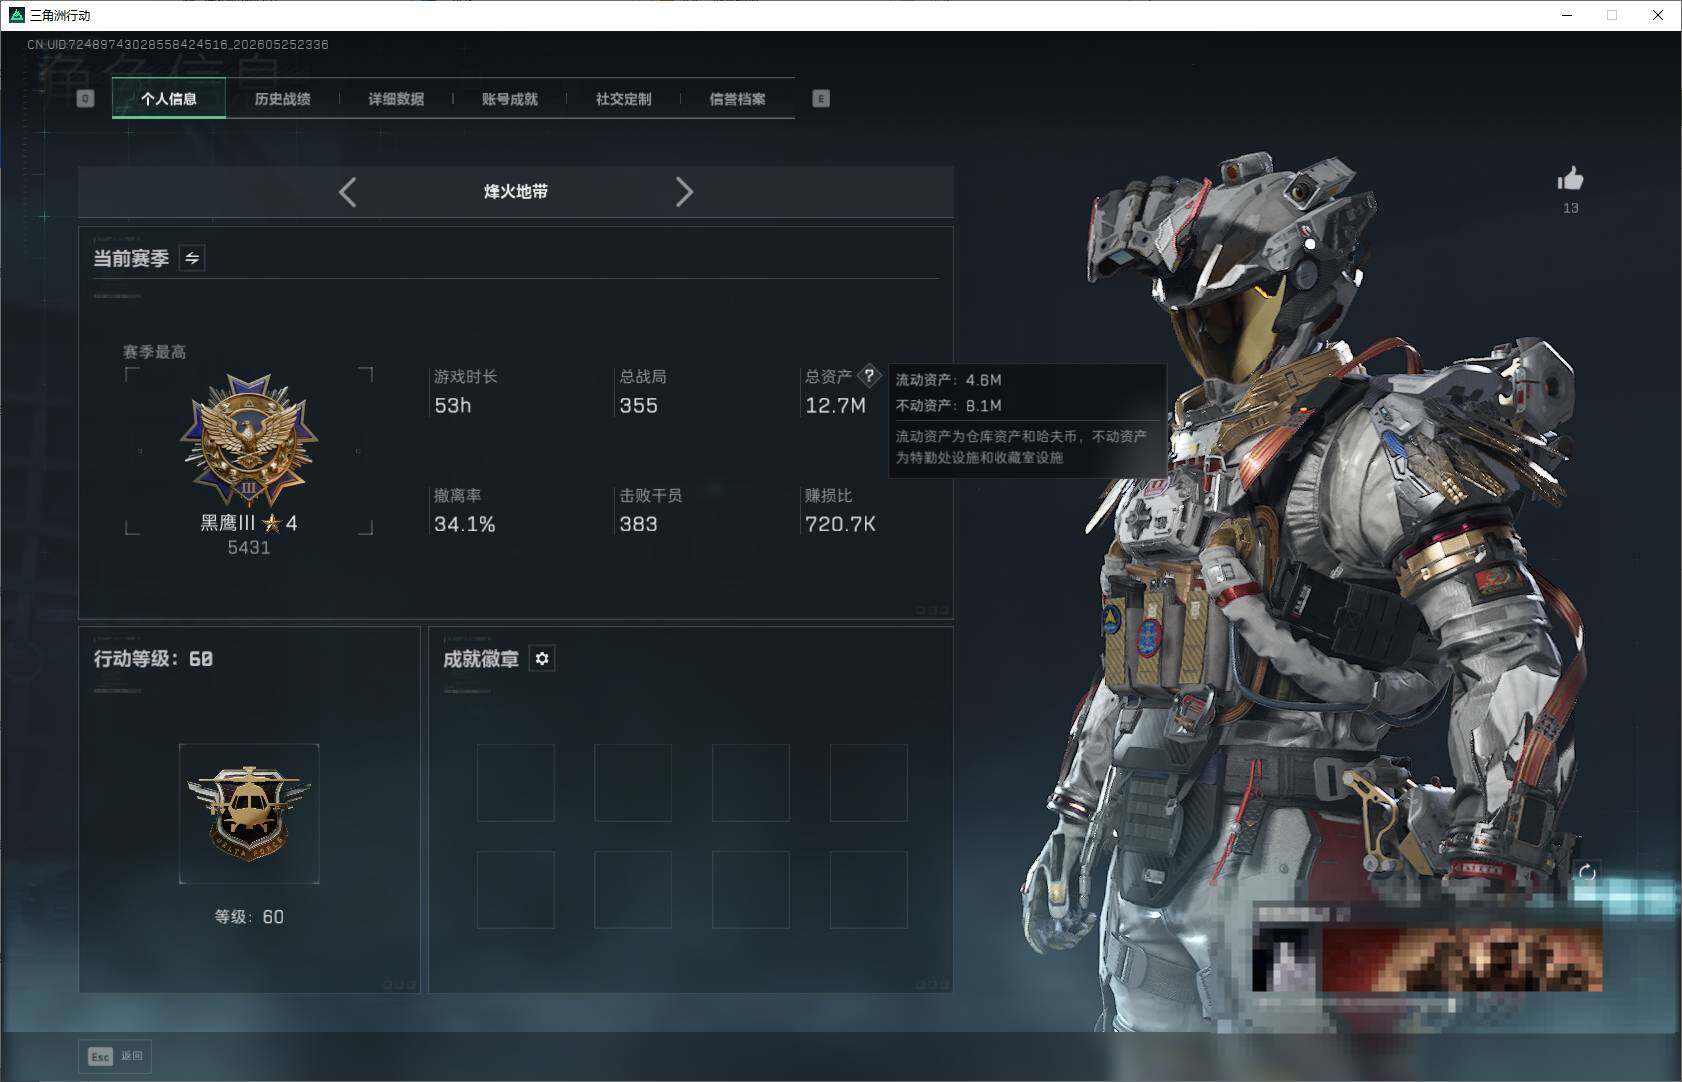Go to previous game mode arrow
This screenshot has height=1082, width=1682.
[x=347, y=192]
